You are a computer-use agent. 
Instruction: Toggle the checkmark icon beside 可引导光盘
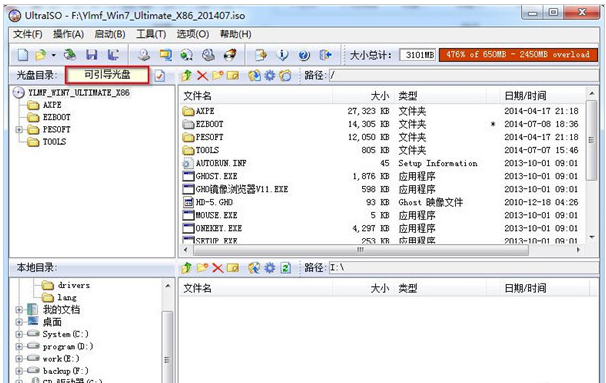(160, 75)
